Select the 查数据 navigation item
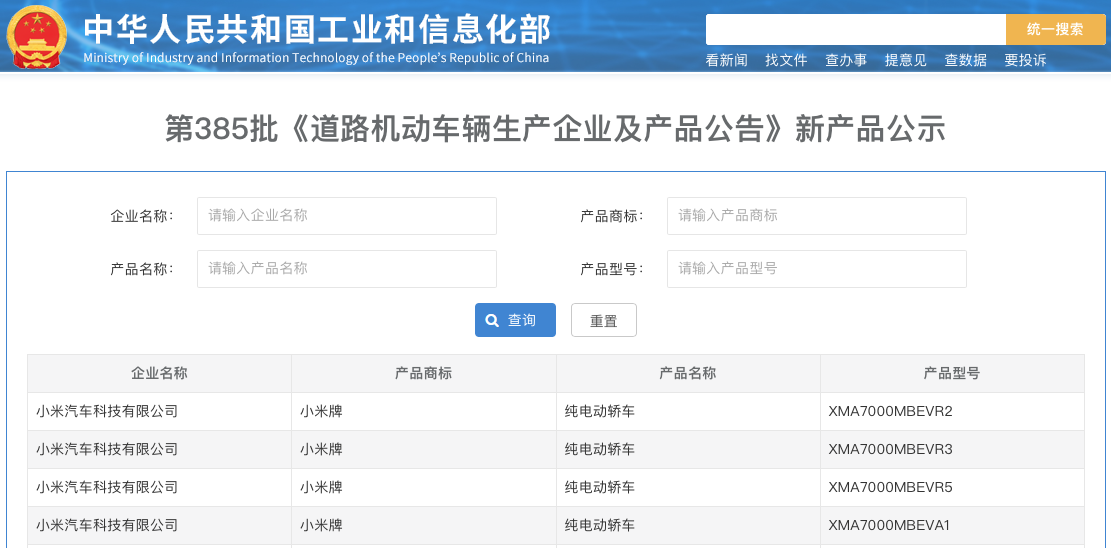 (965, 60)
